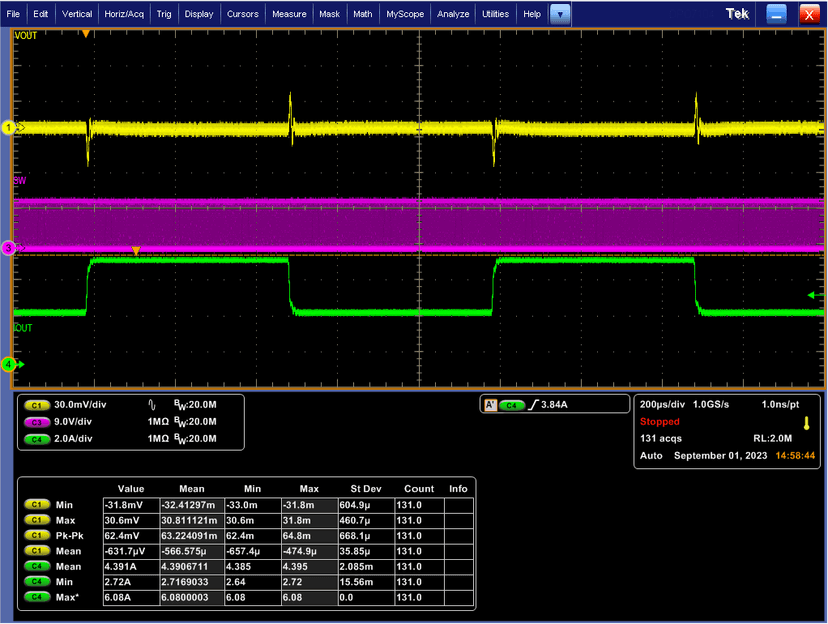Click the trigger level arrow on right edge
Image resolution: width=828 pixels, height=624 pixels.
pyautogui.click(x=813, y=296)
